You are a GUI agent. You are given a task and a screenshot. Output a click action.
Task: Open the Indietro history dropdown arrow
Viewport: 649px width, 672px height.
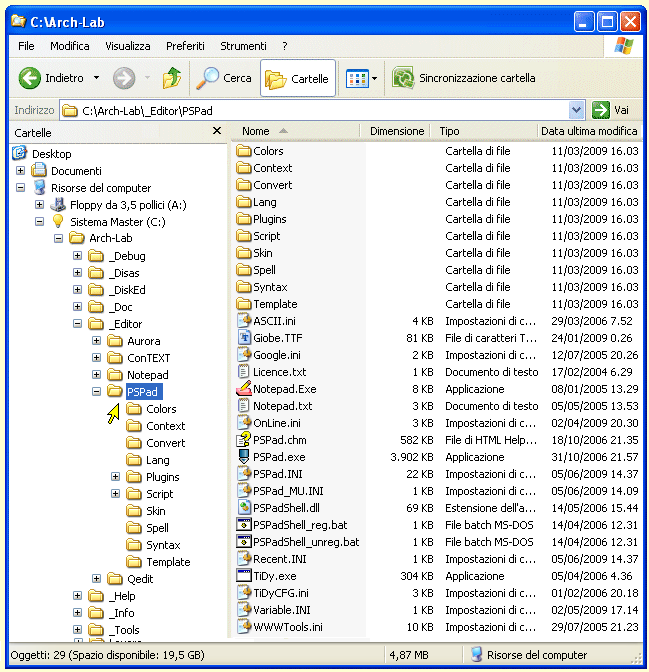coord(96,78)
